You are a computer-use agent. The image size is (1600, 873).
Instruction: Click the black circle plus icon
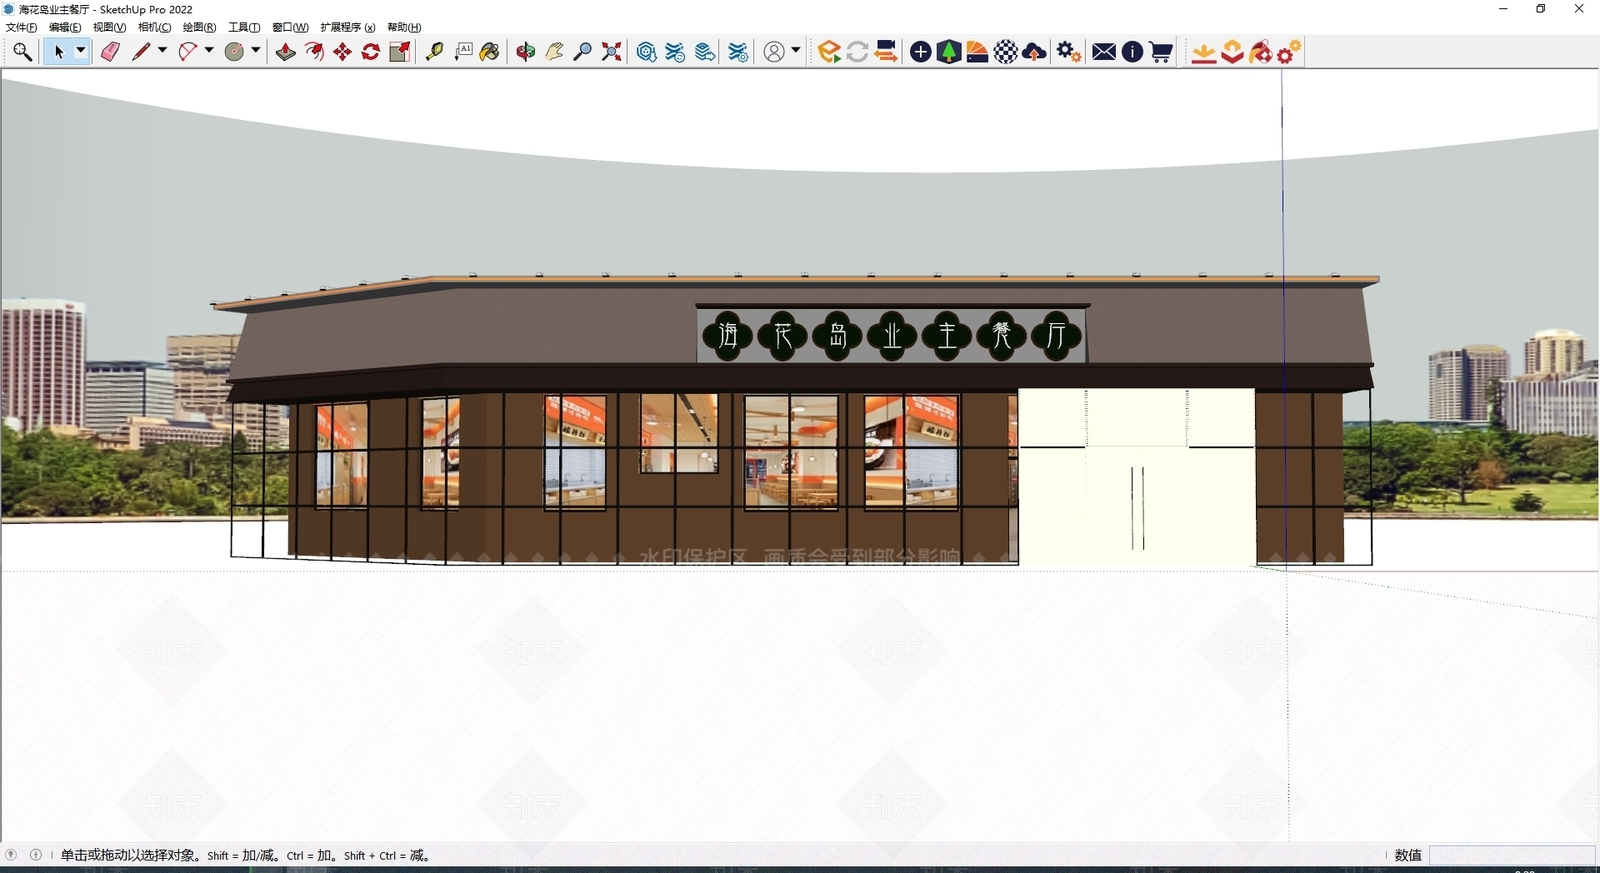[x=921, y=52]
